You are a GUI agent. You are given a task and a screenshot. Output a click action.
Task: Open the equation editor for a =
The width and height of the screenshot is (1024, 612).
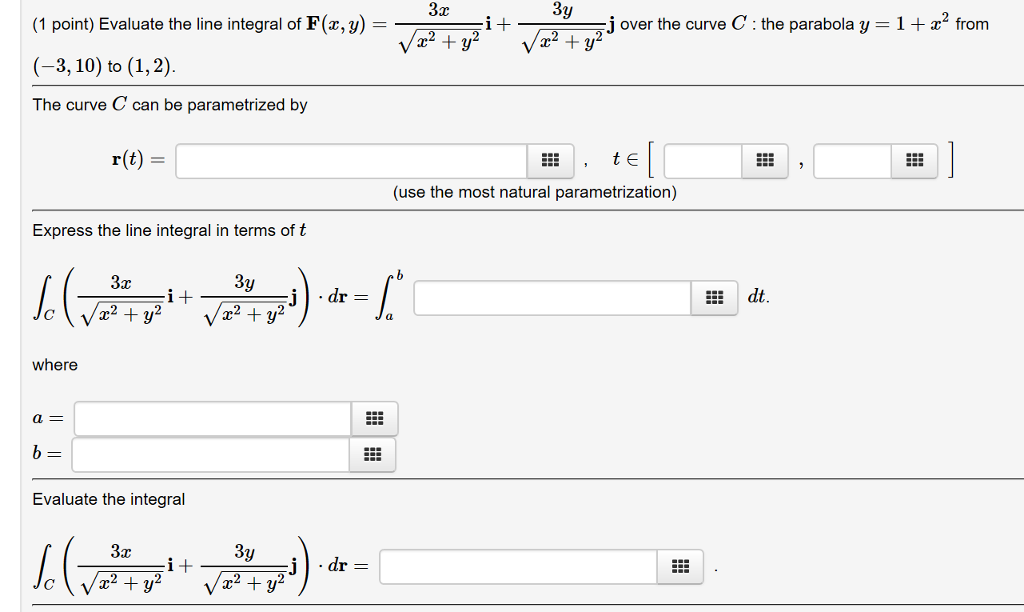click(x=371, y=418)
